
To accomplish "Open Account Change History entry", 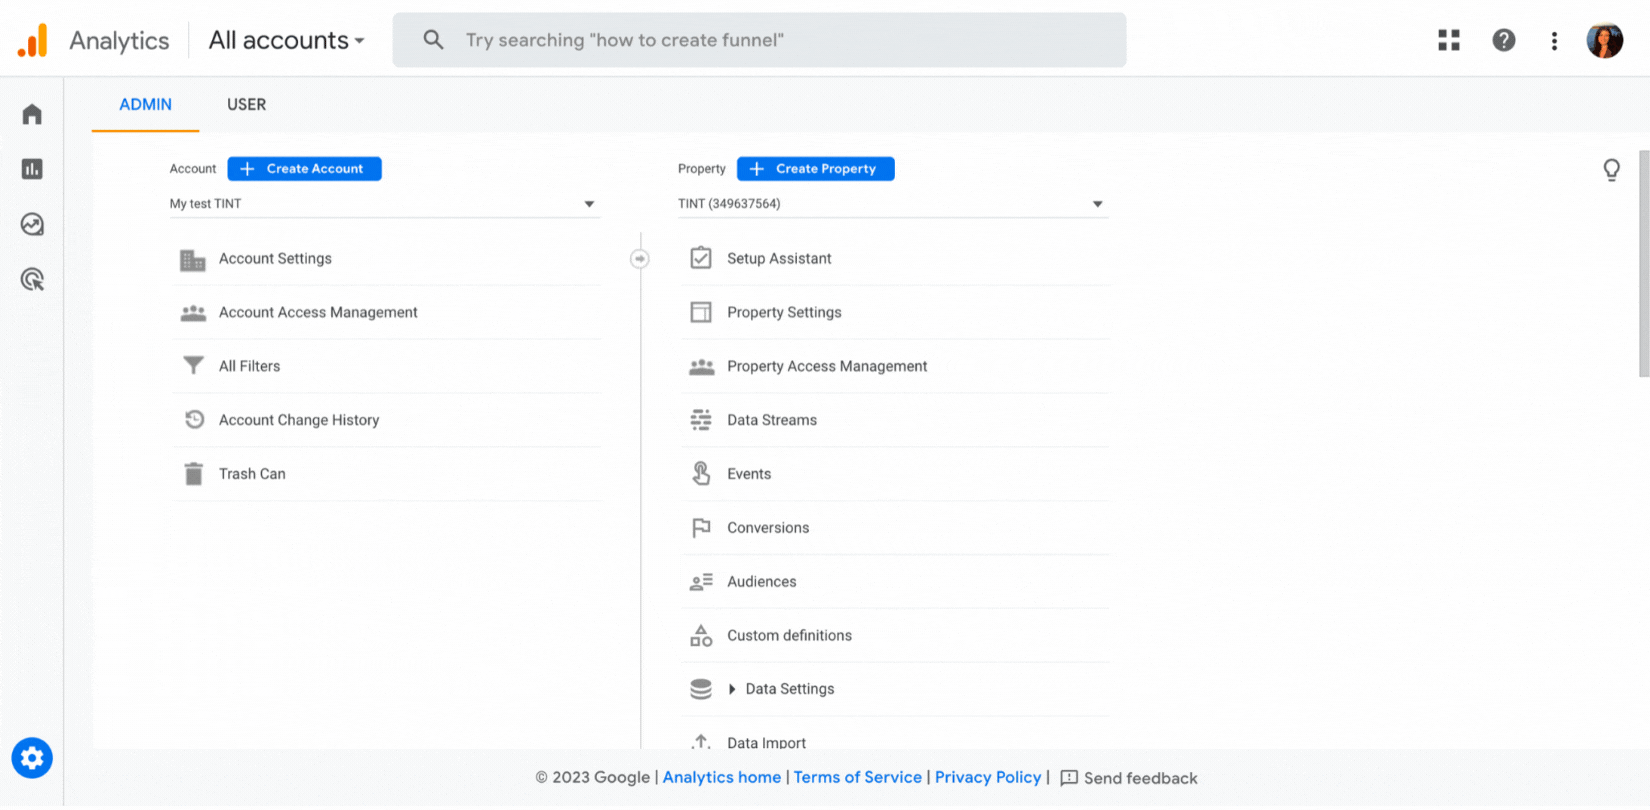I will 299,421.
